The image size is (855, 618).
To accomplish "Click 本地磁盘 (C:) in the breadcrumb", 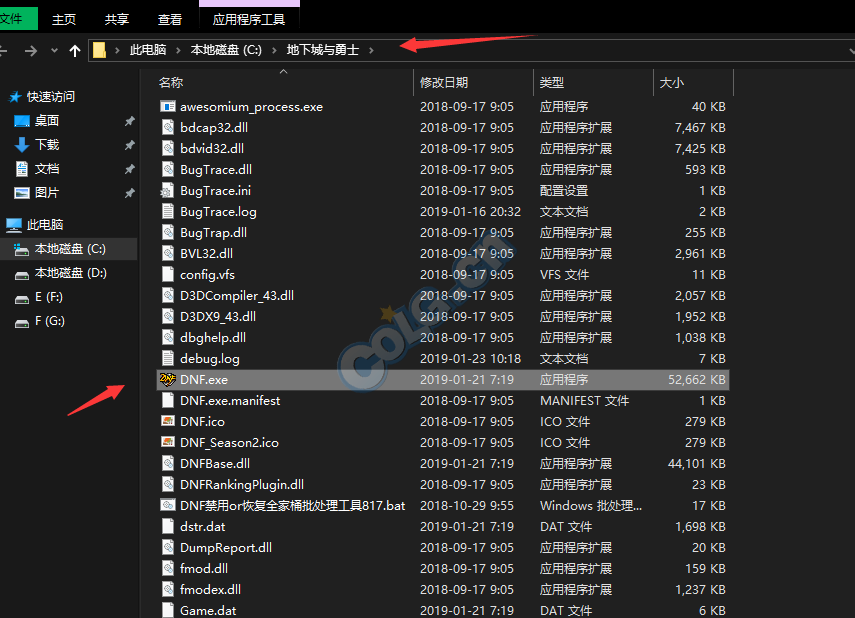I will click(x=226, y=50).
